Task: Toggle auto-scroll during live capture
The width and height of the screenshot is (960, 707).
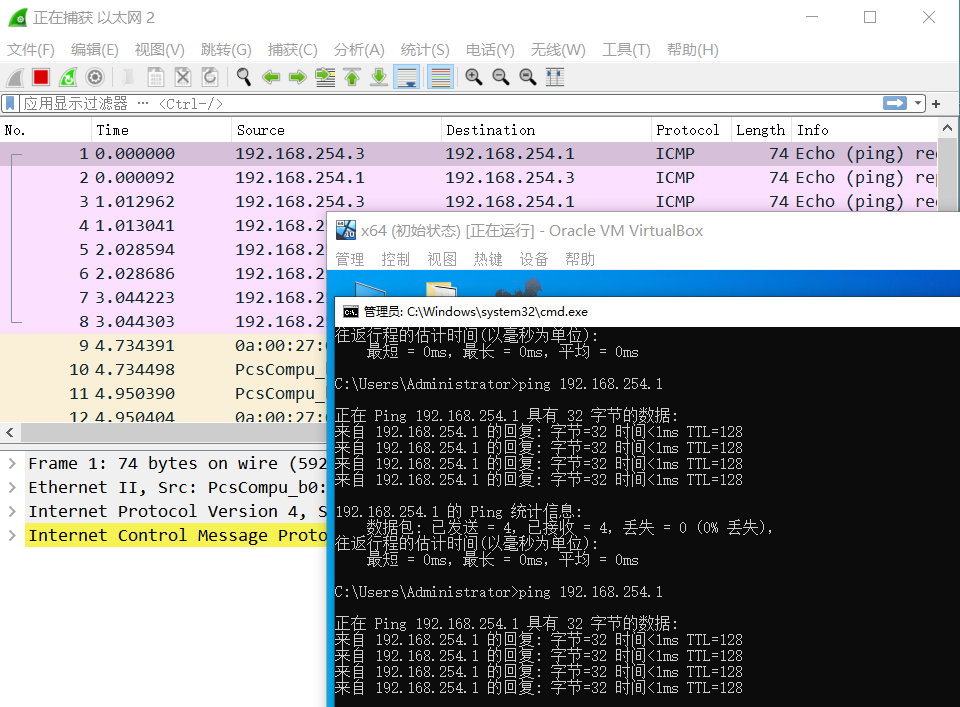Action: (x=407, y=77)
